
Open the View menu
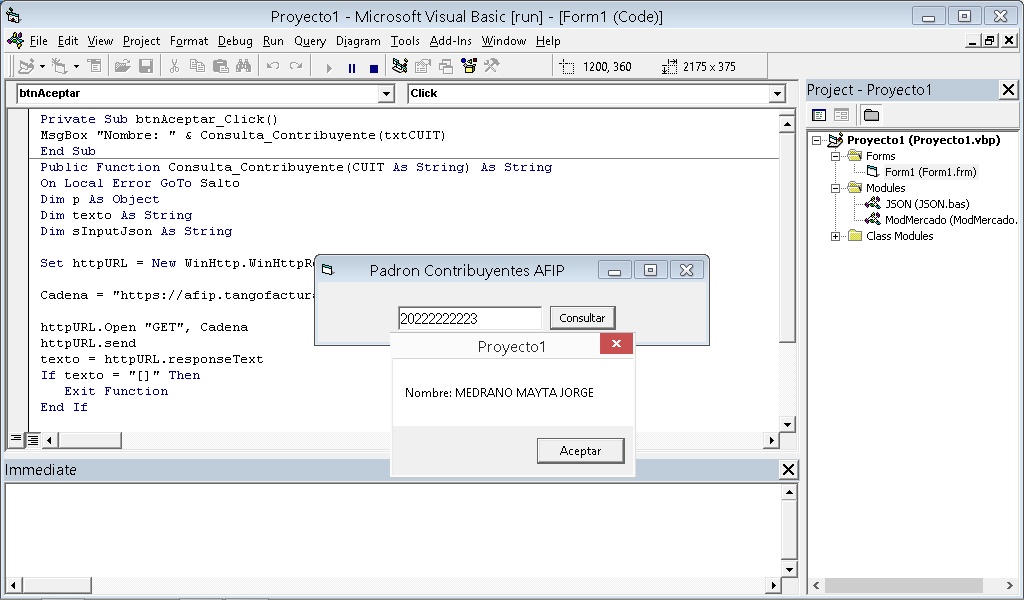click(100, 41)
